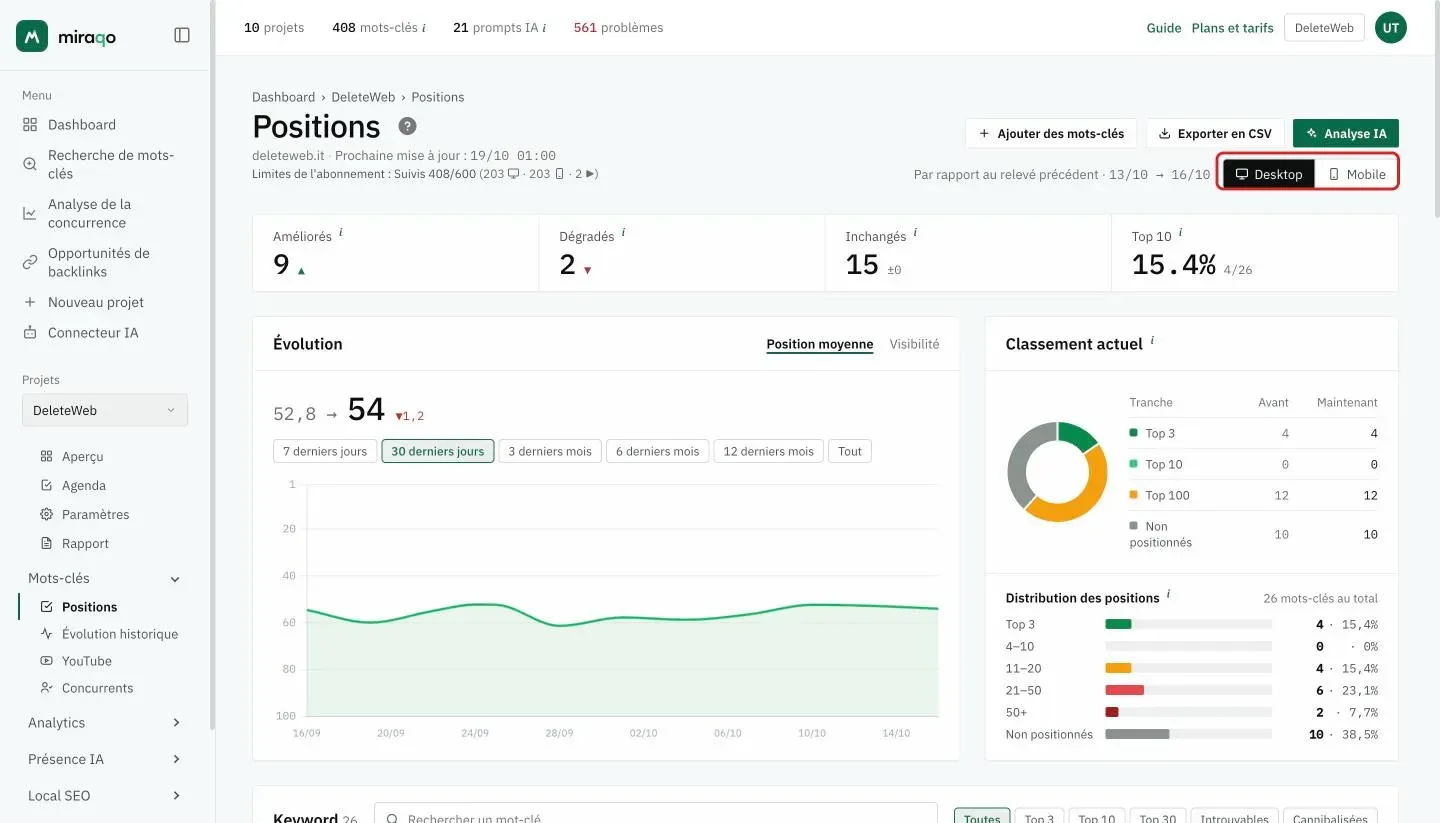Expand the Local SEO sidebar section
The image size is (1440, 823).
(177, 796)
